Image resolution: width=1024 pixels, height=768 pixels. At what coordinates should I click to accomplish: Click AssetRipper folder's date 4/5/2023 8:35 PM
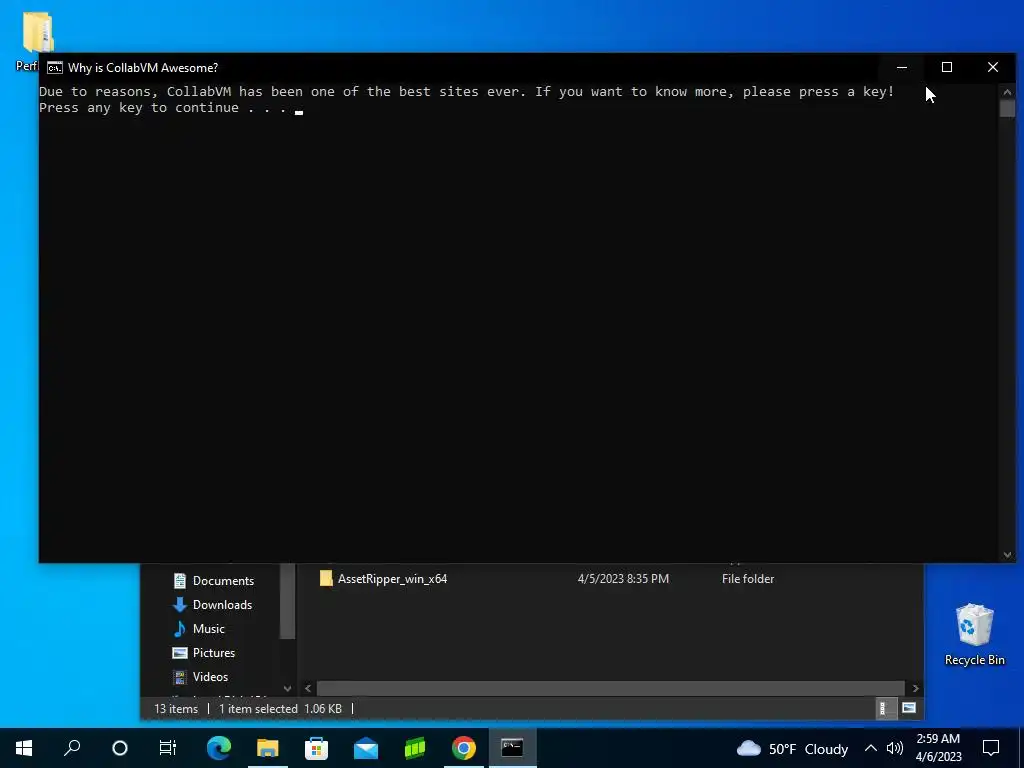(x=623, y=579)
